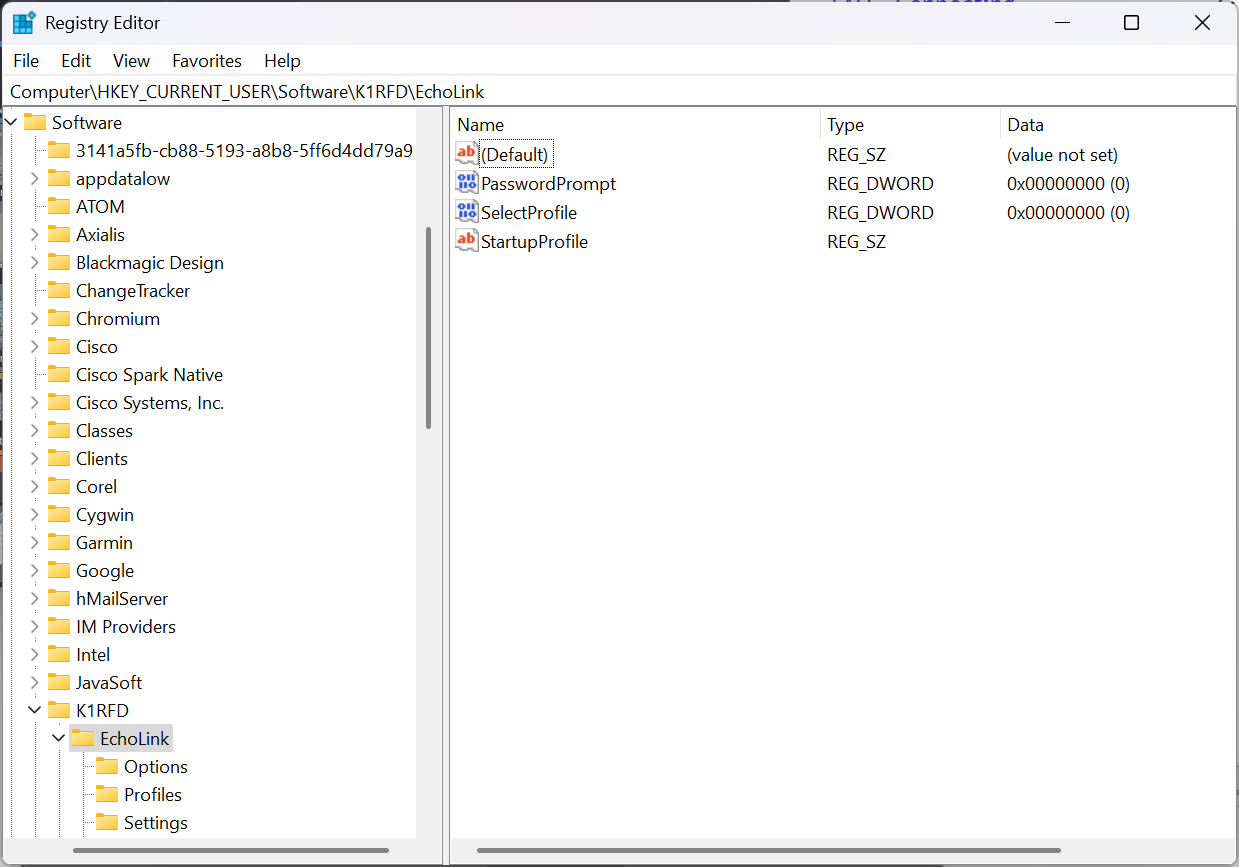Click the (Default) string value icon
Viewport: 1239px width, 867px height.
pos(466,154)
